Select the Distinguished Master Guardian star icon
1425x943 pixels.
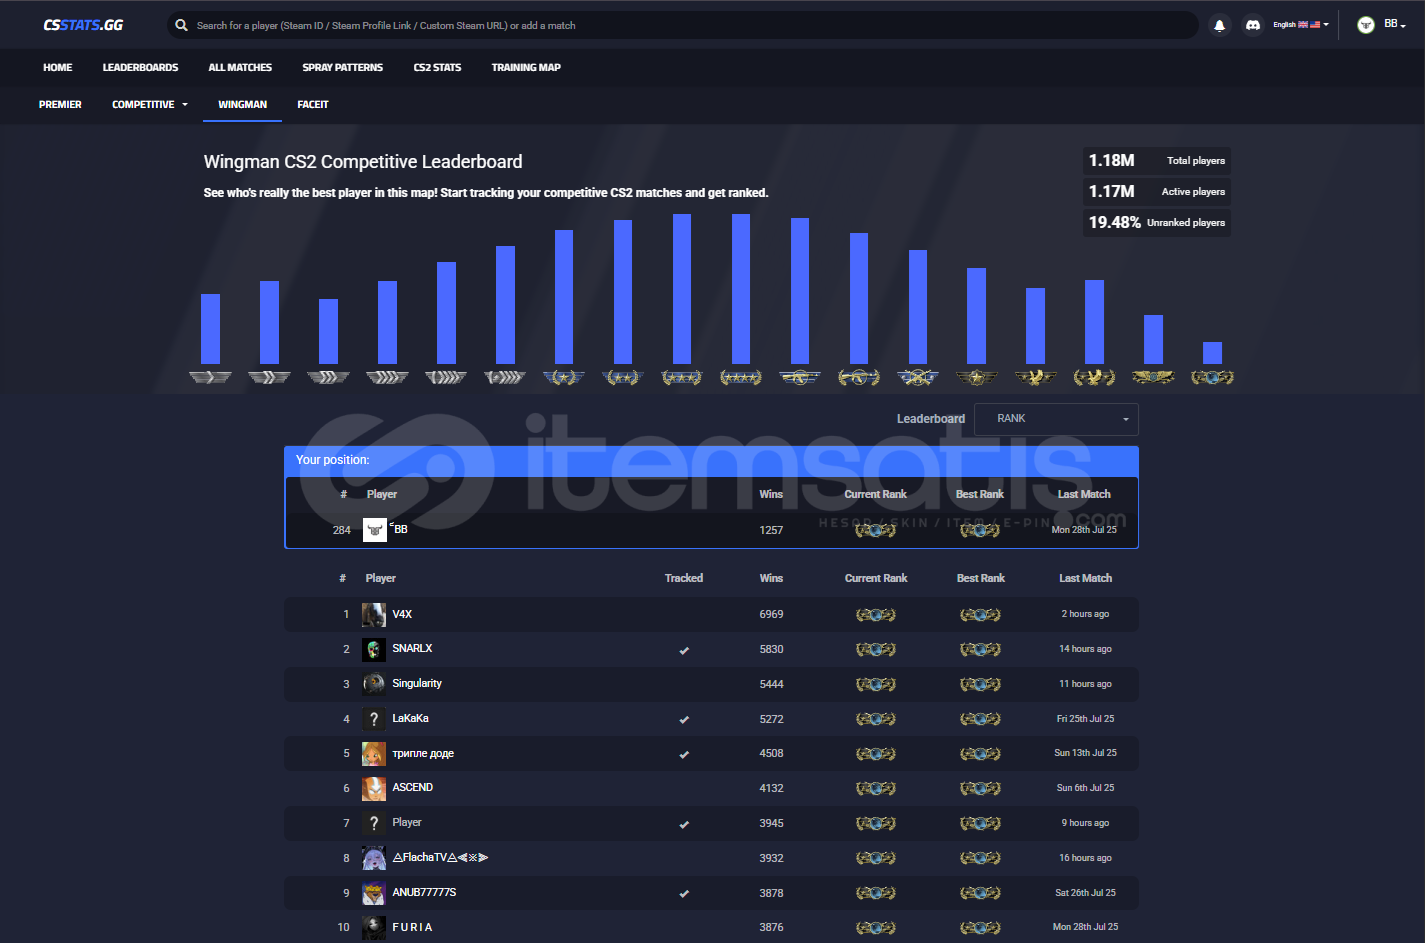tap(976, 377)
